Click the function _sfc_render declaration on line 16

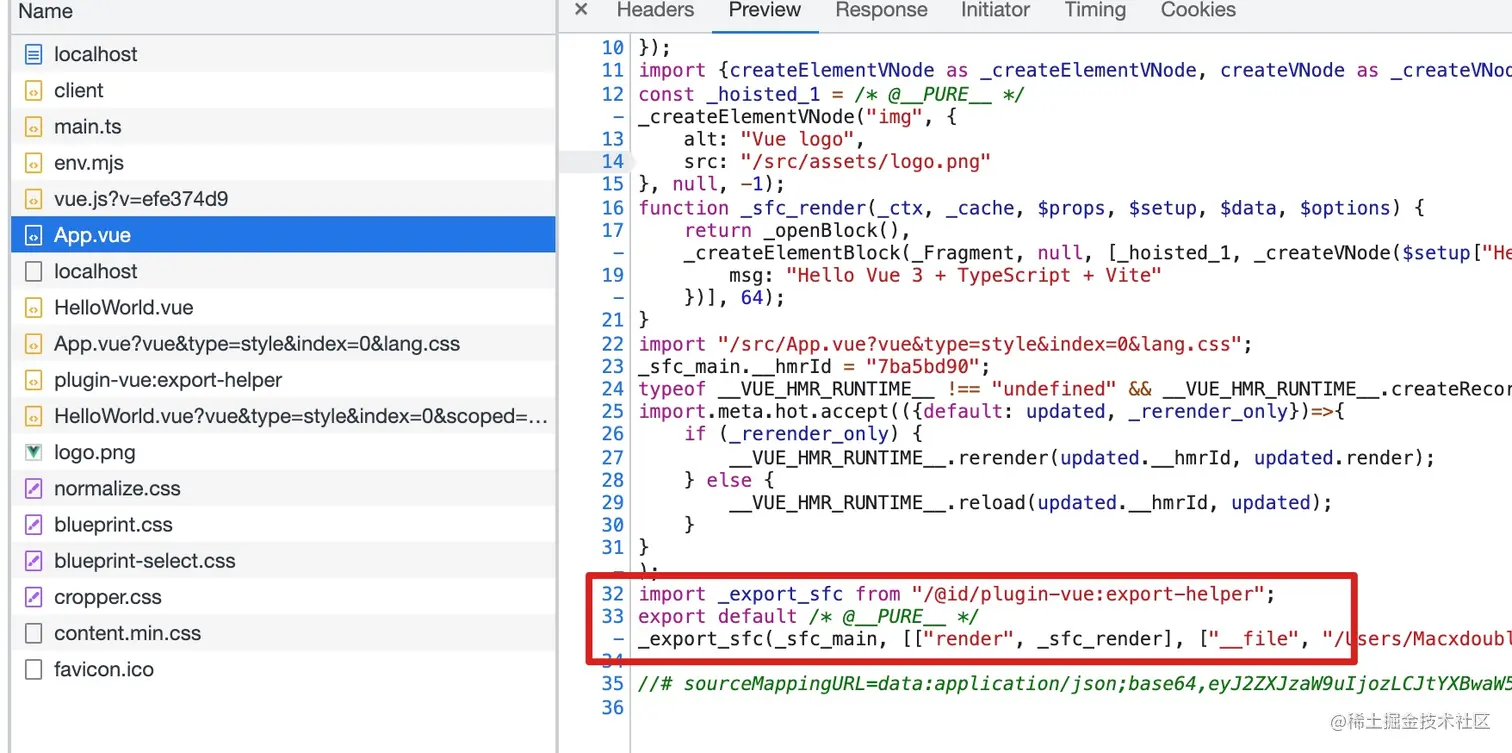click(x=1031, y=208)
